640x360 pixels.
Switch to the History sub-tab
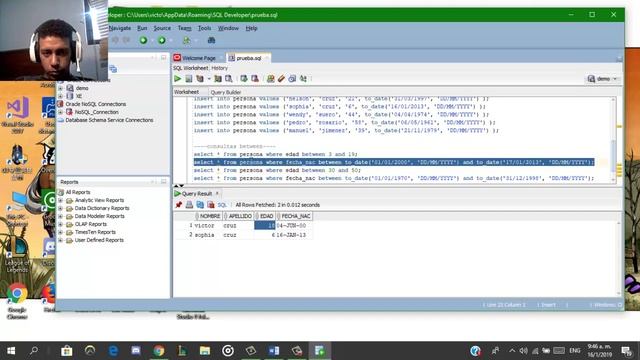click(220, 68)
